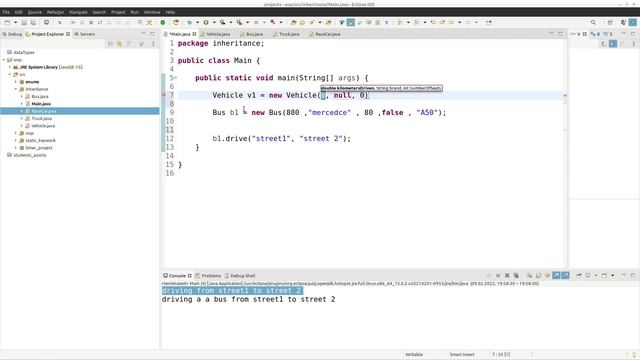Collapse the oop project tree node
The width and height of the screenshot is (640, 360).
pos(4,60)
